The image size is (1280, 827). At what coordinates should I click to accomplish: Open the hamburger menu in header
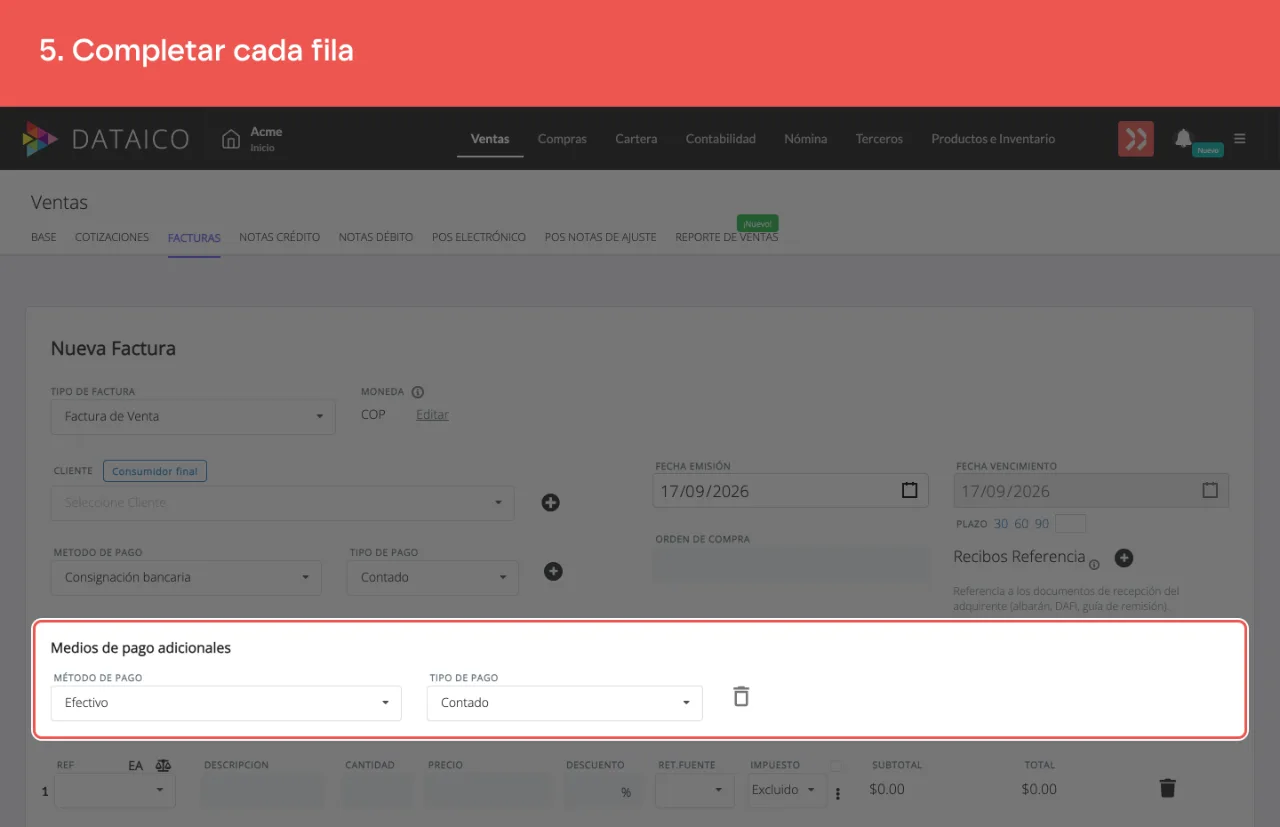pos(1240,139)
